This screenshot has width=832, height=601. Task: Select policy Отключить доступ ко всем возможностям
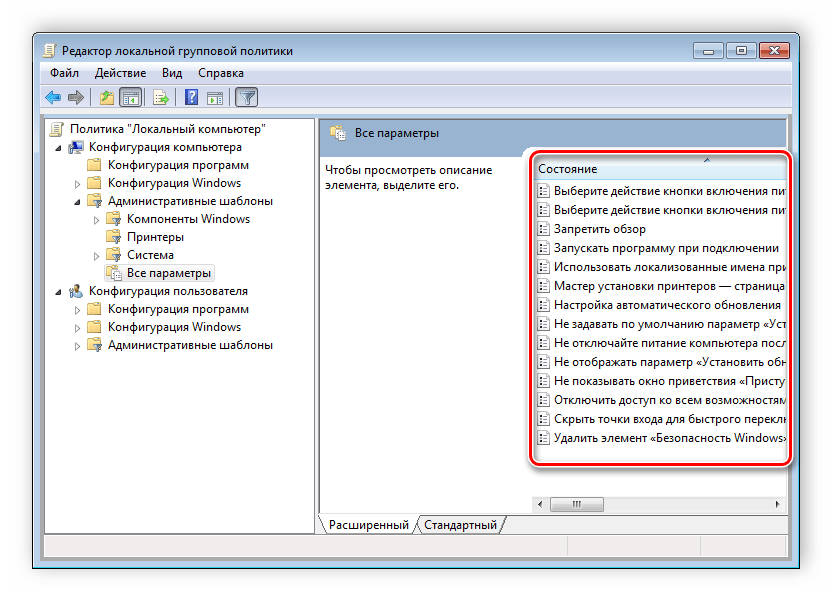(x=670, y=400)
